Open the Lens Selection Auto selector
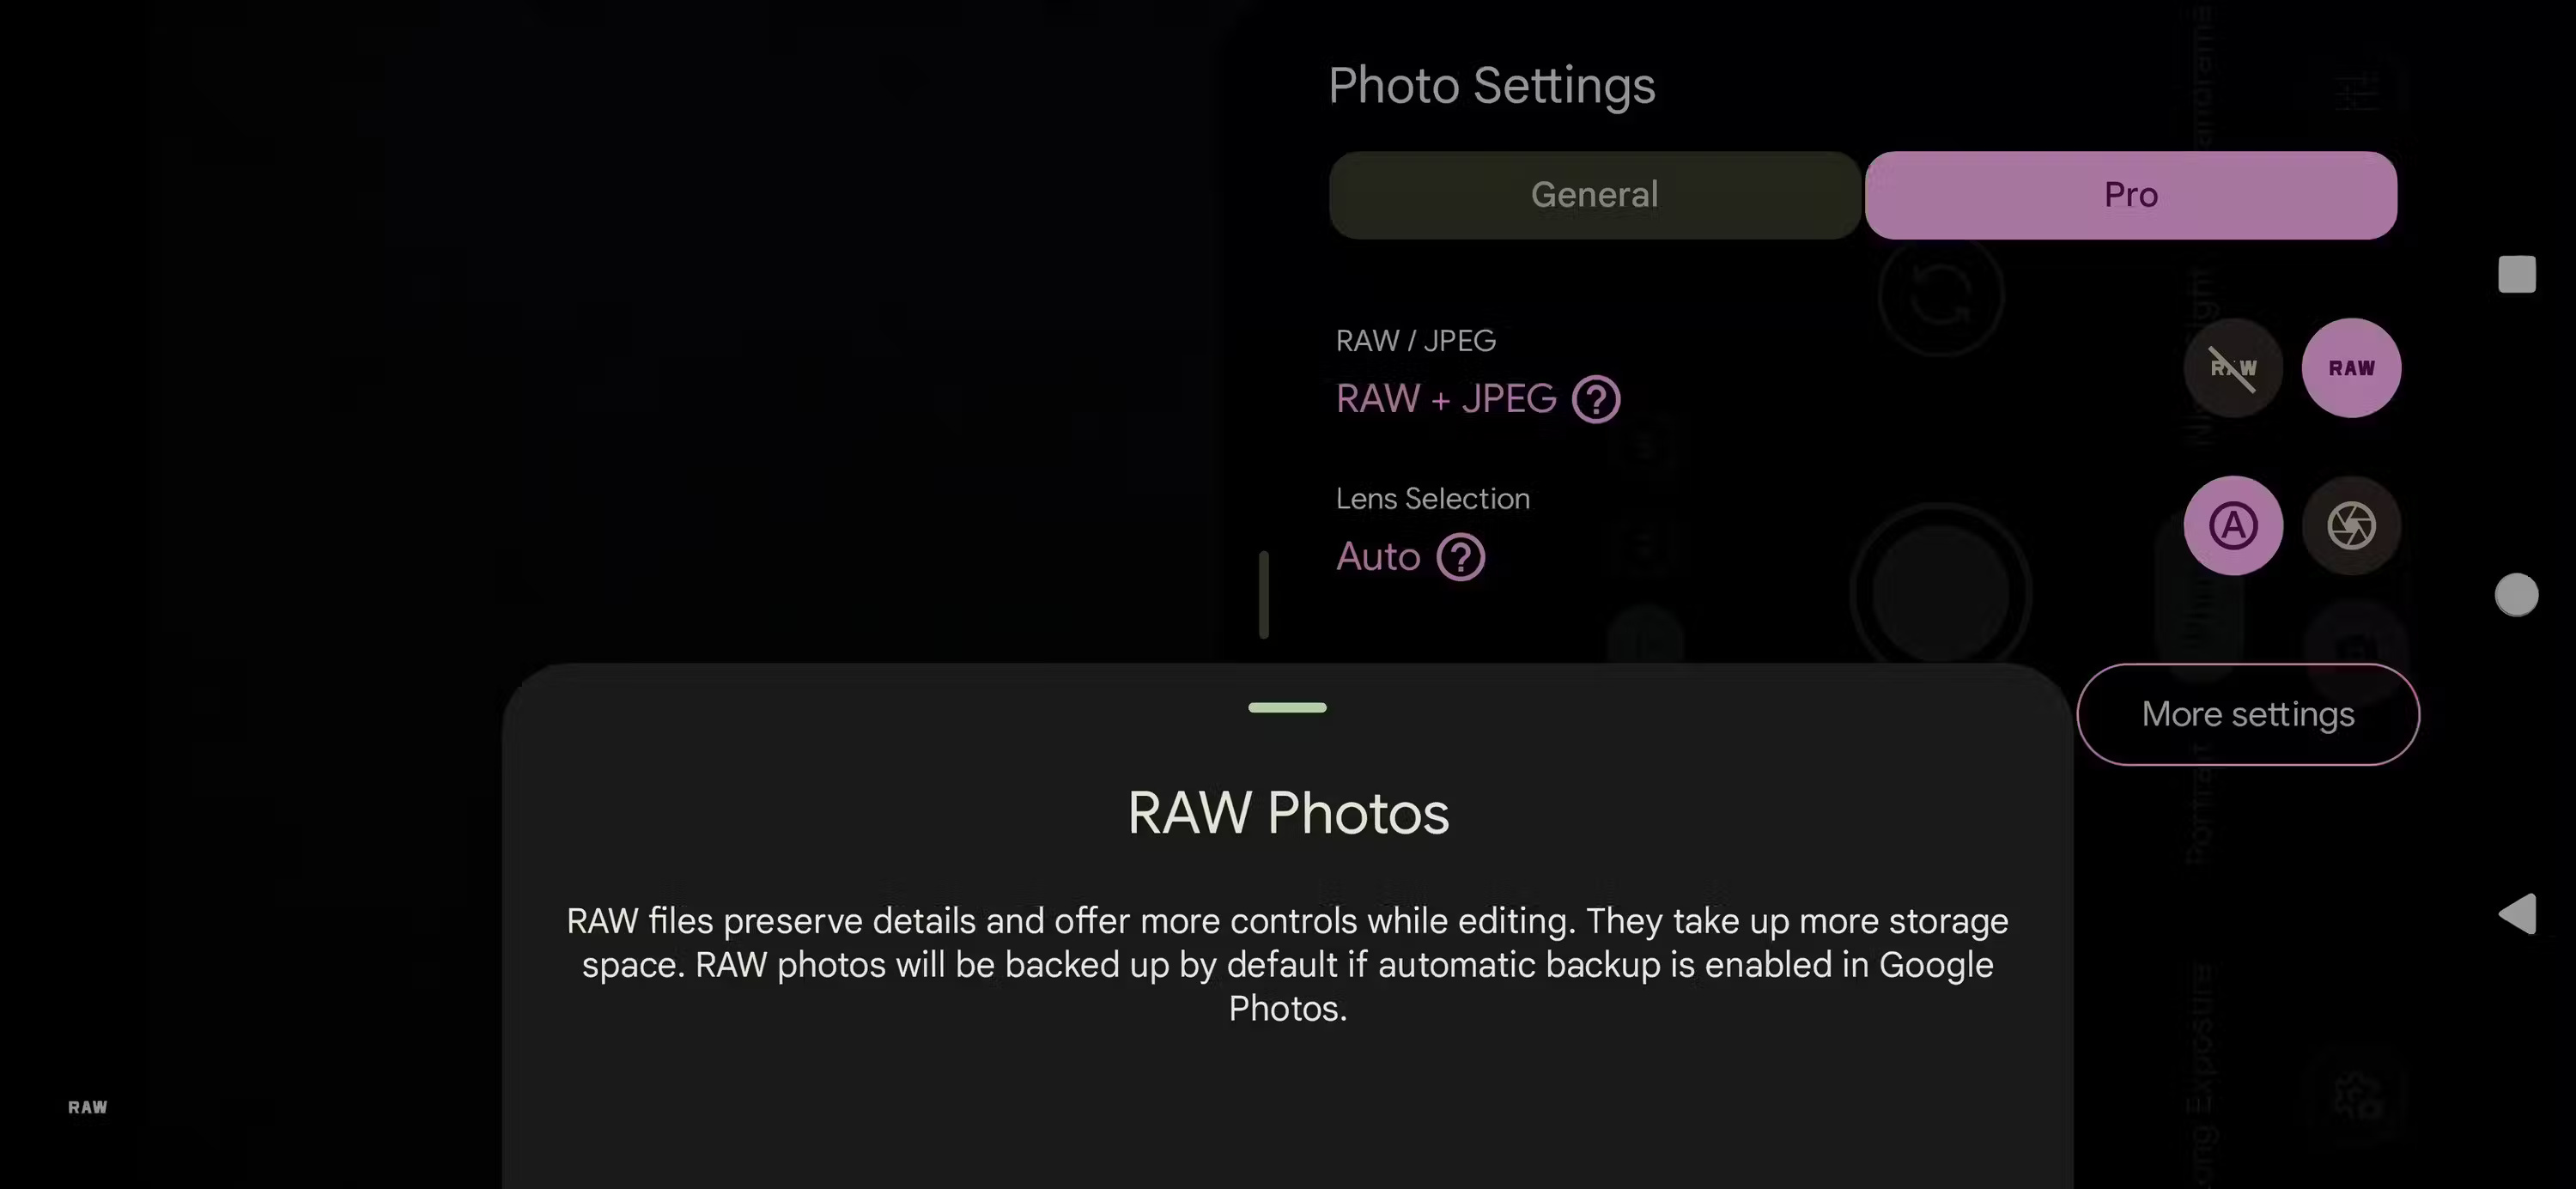The height and width of the screenshot is (1189, 2576). pos(1378,557)
